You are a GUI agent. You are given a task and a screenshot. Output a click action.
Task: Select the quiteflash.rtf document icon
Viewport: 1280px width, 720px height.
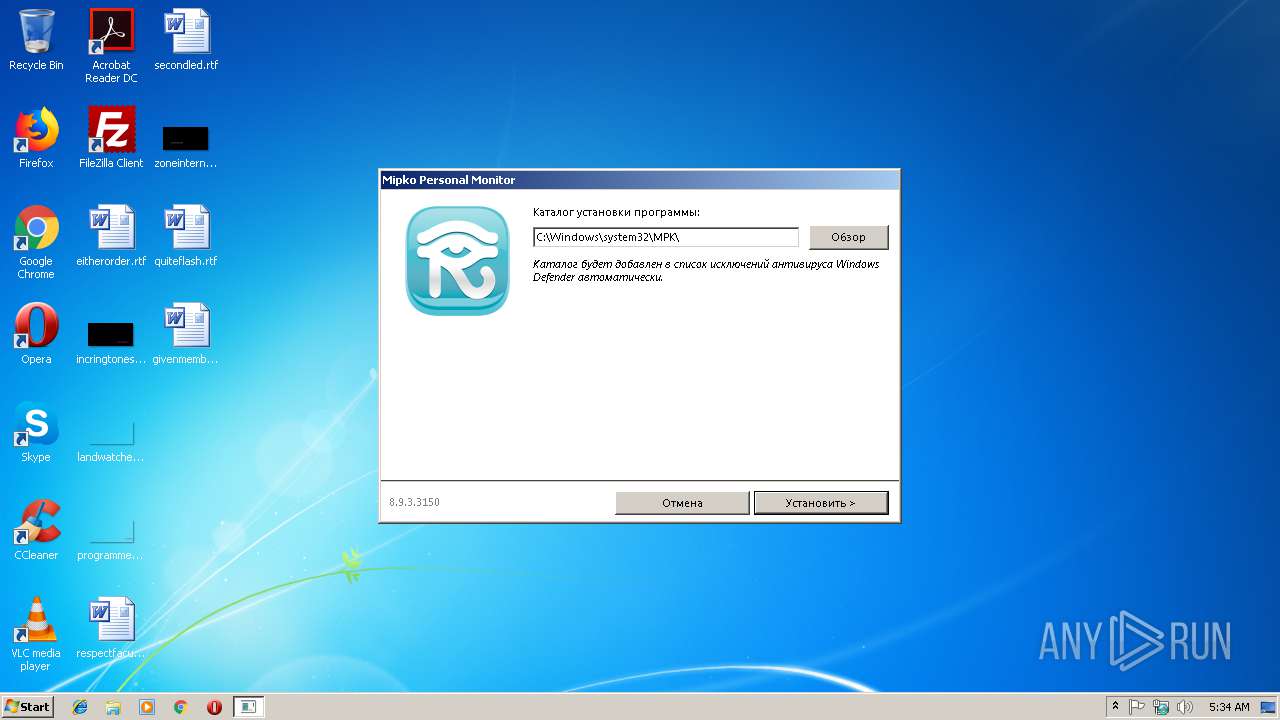point(186,235)
